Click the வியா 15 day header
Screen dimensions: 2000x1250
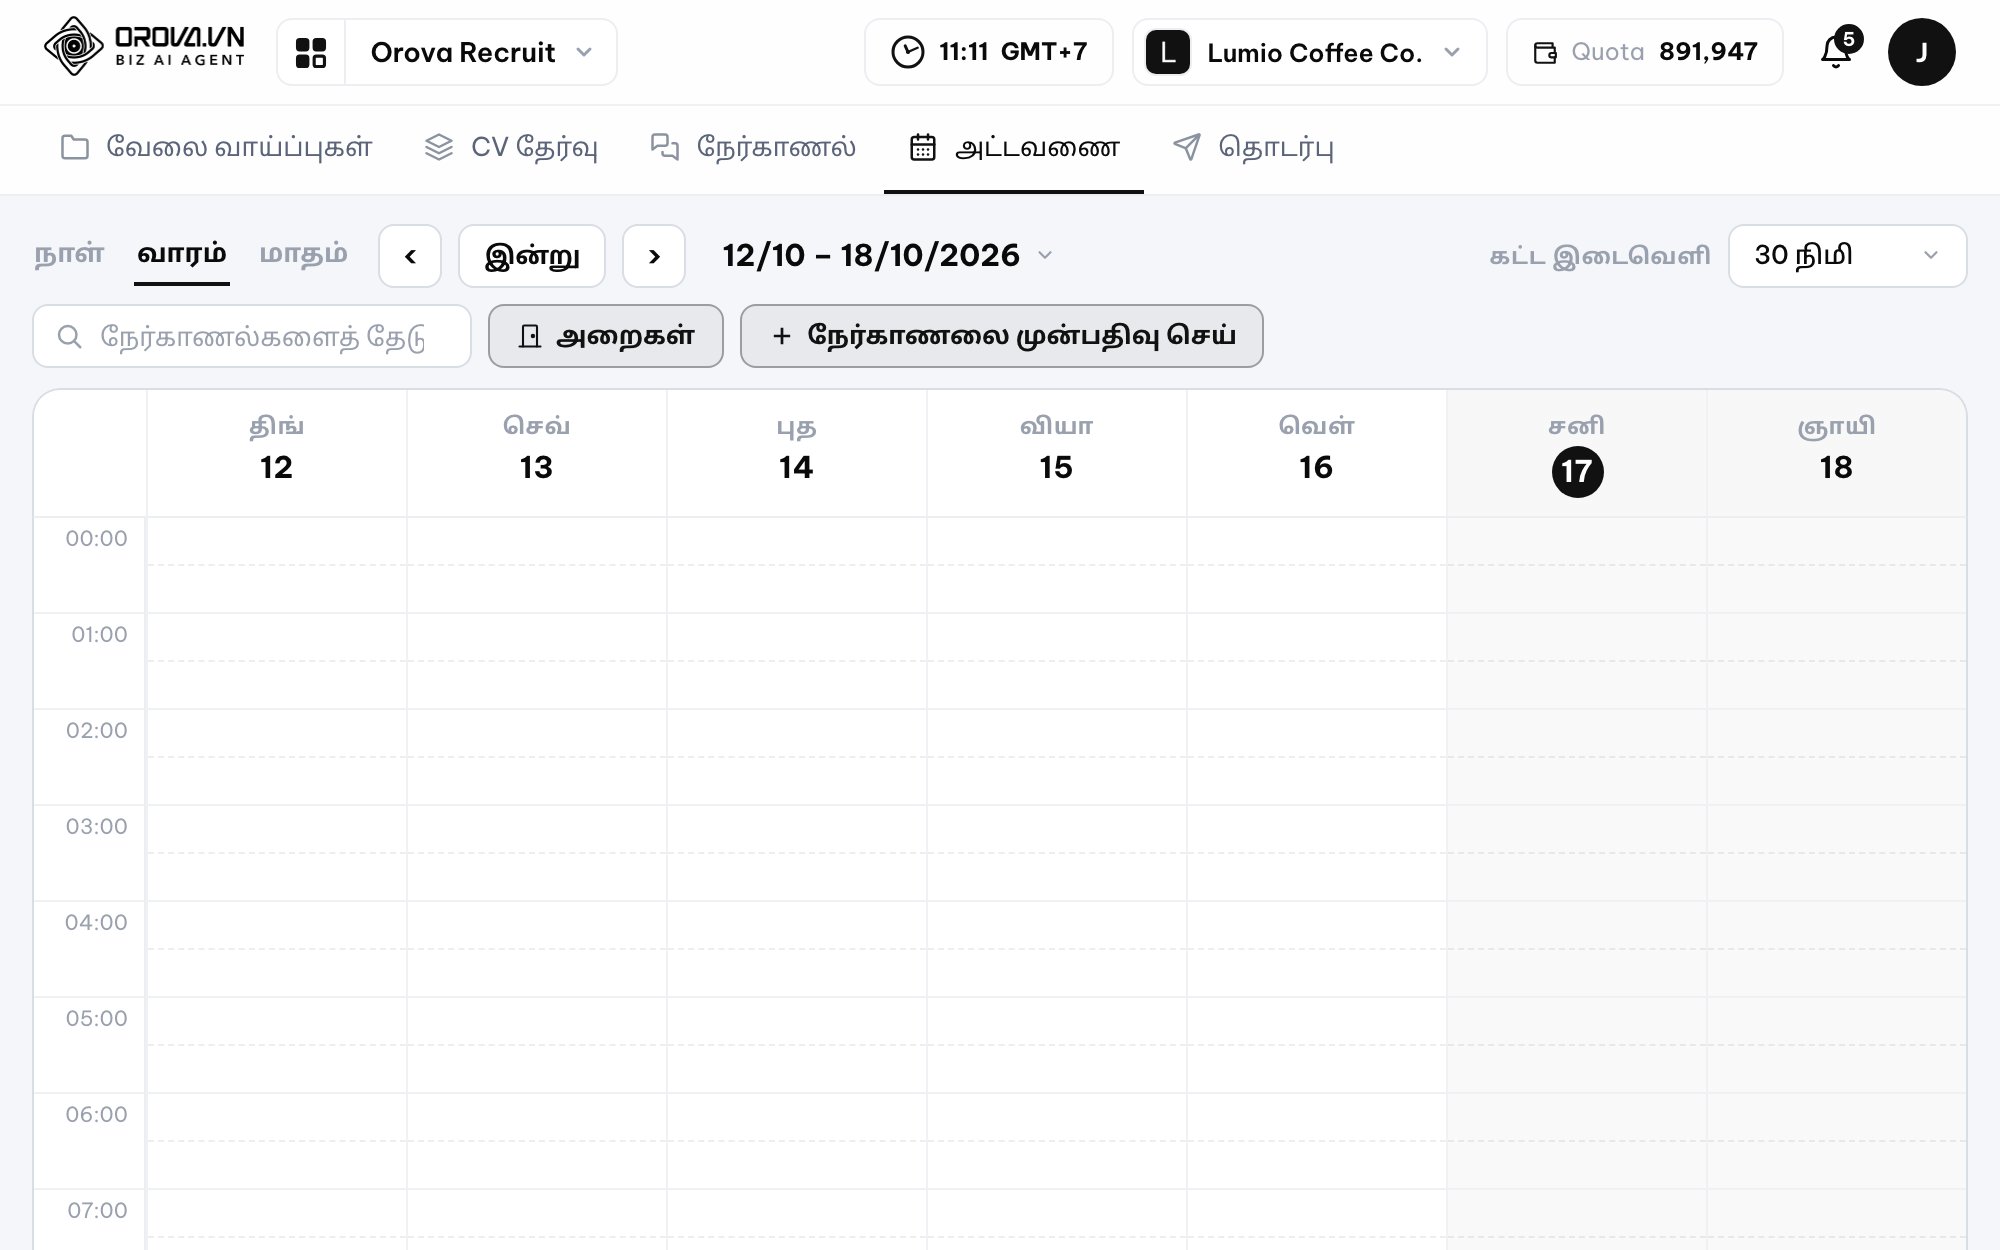[1056, 452]
